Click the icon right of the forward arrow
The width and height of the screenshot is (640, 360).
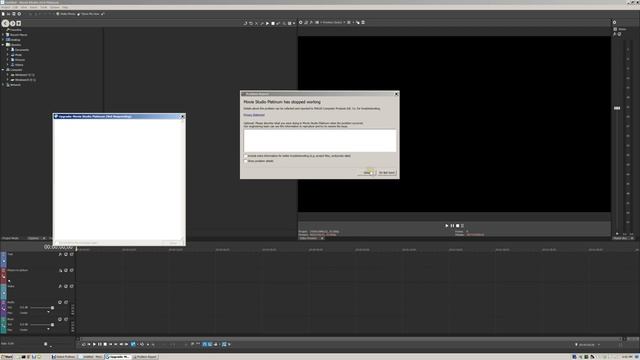tap(19, 23)
